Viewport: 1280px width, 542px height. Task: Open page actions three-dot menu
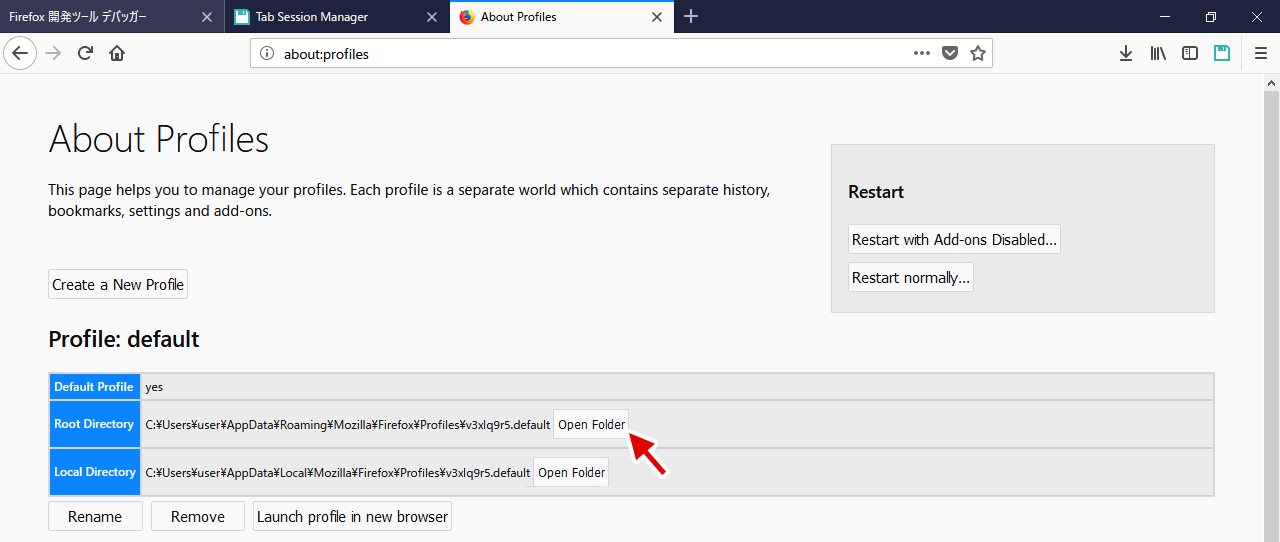[x=922, y=54]
